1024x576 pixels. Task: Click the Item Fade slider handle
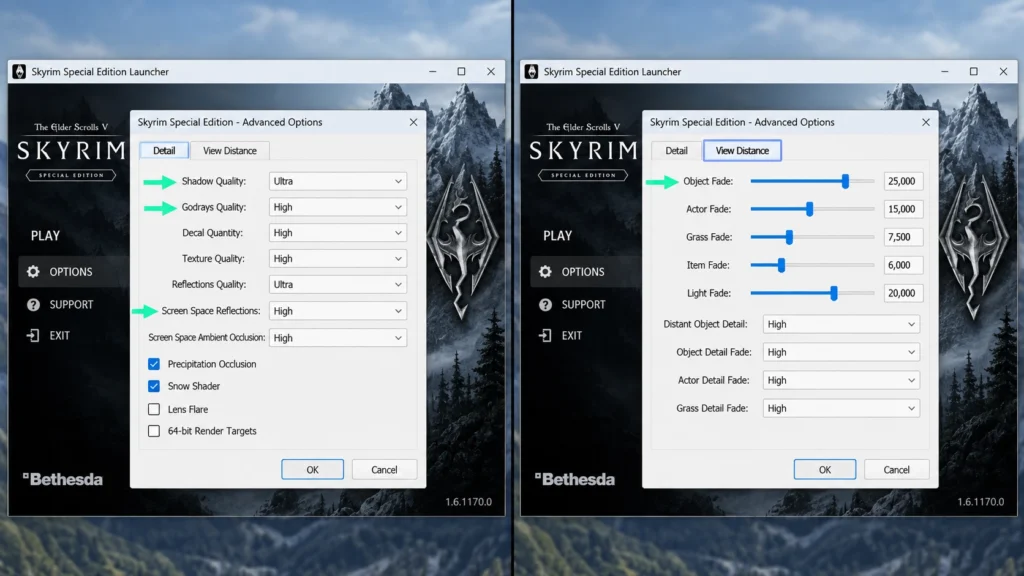point(781,265)
